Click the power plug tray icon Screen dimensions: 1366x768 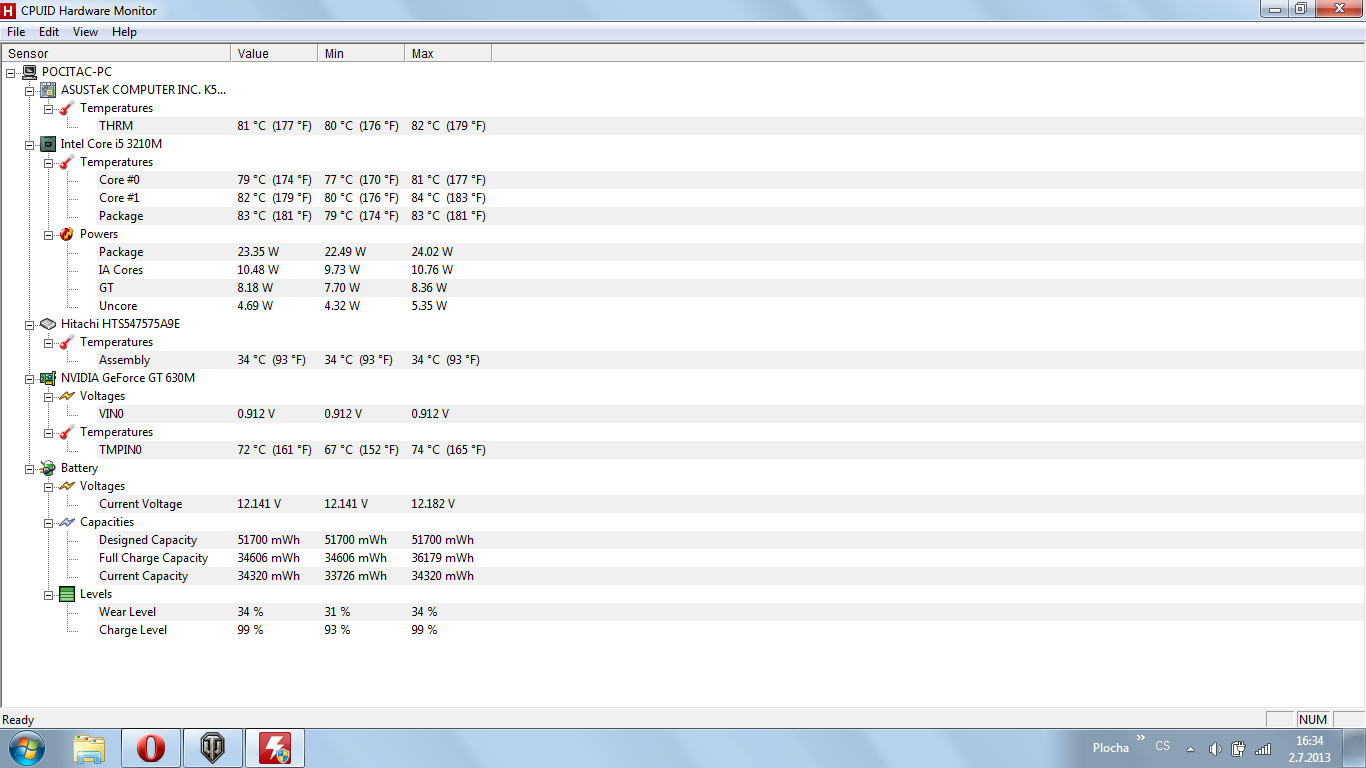pos(1239,749)
